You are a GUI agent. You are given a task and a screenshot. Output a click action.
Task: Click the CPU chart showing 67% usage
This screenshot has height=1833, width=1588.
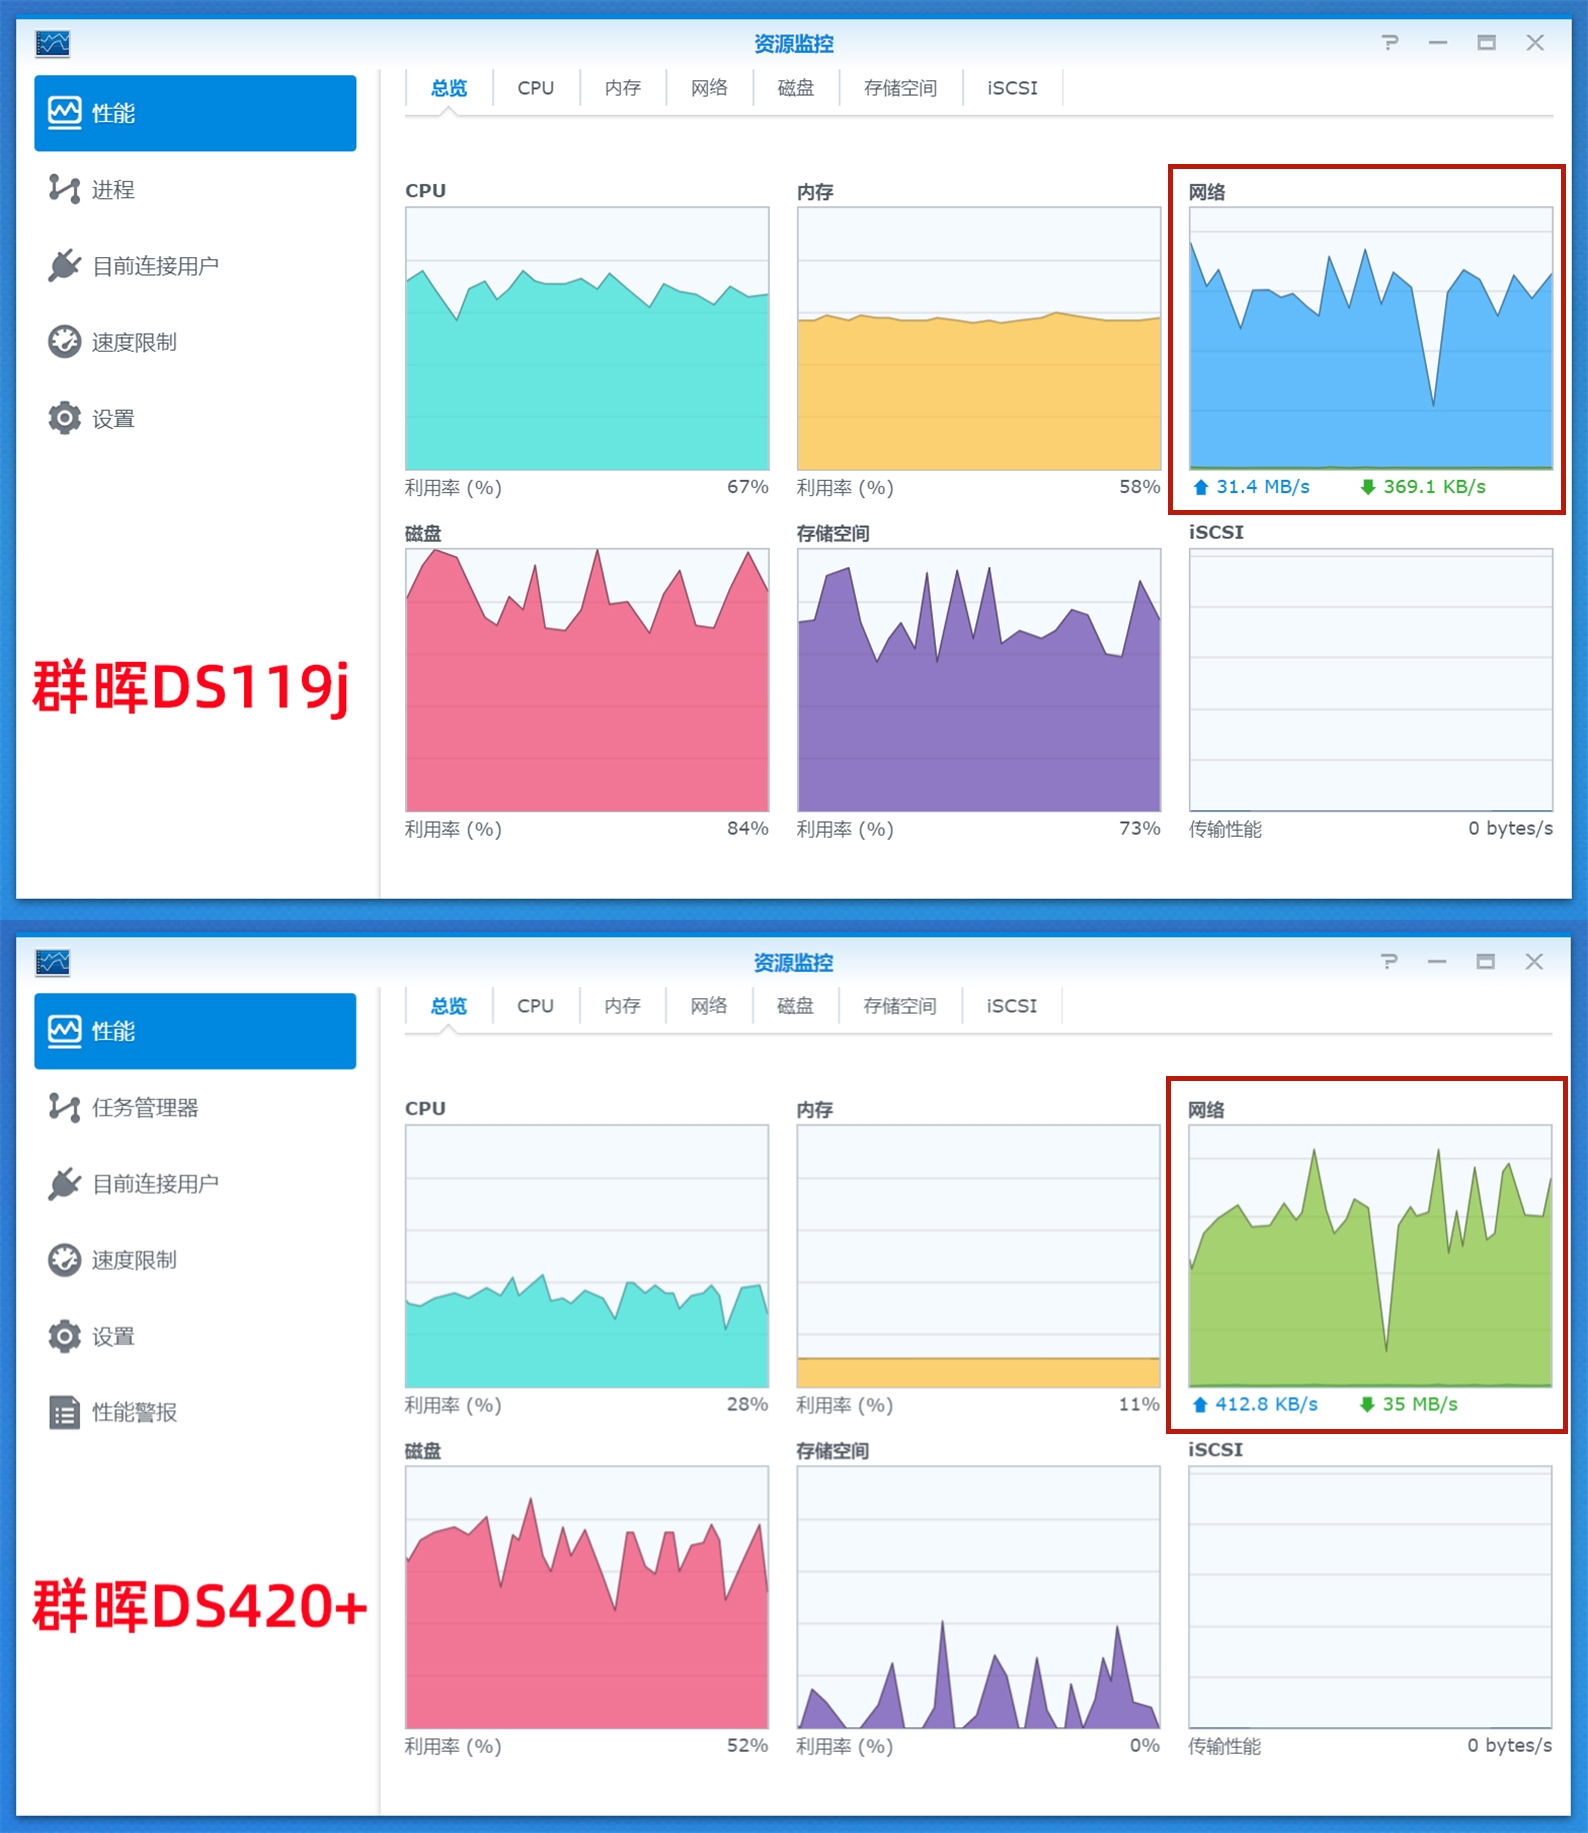[x=587, y=338]
